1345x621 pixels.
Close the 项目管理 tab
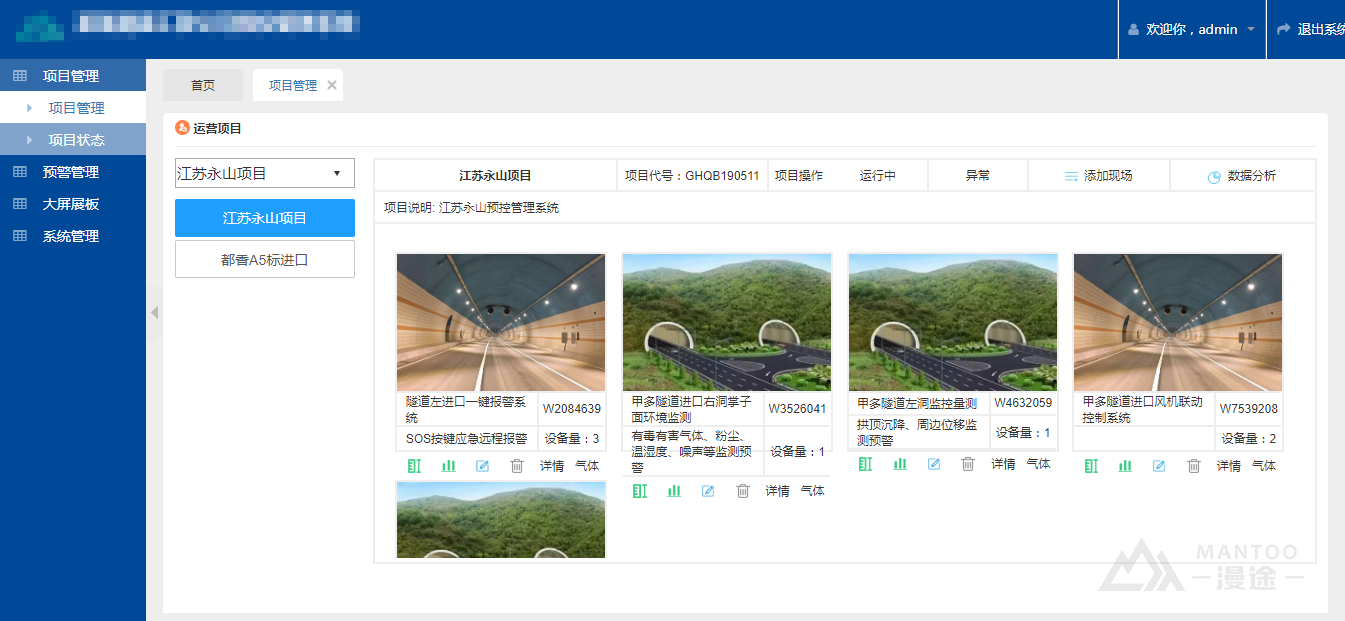tap(332, 86)
